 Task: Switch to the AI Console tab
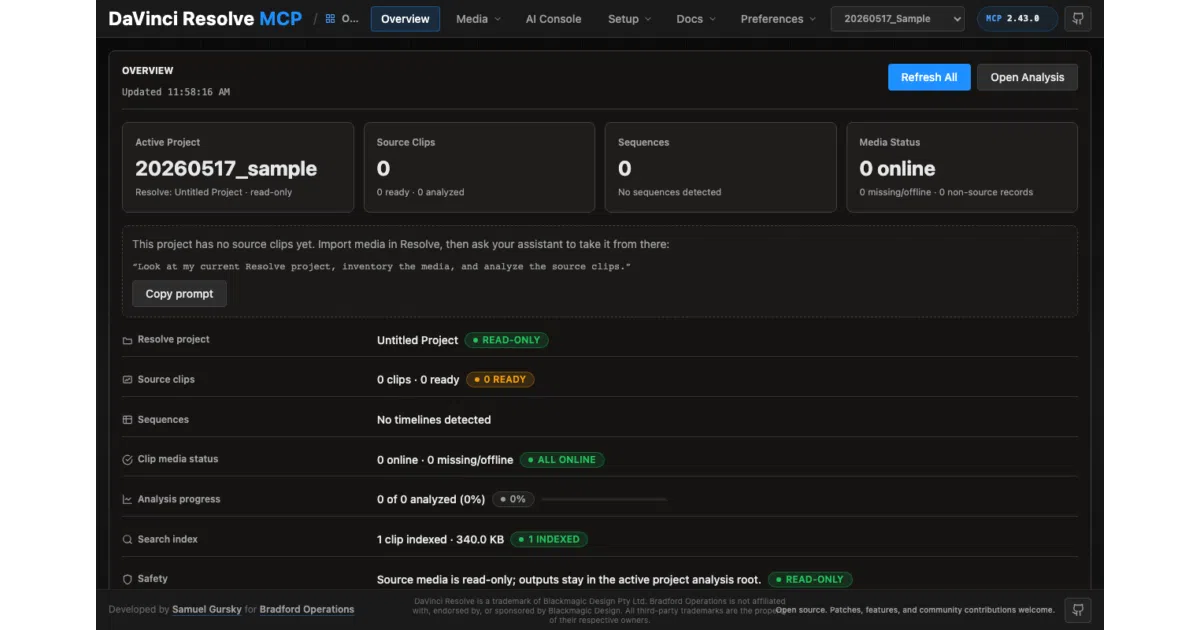point(553,19)
